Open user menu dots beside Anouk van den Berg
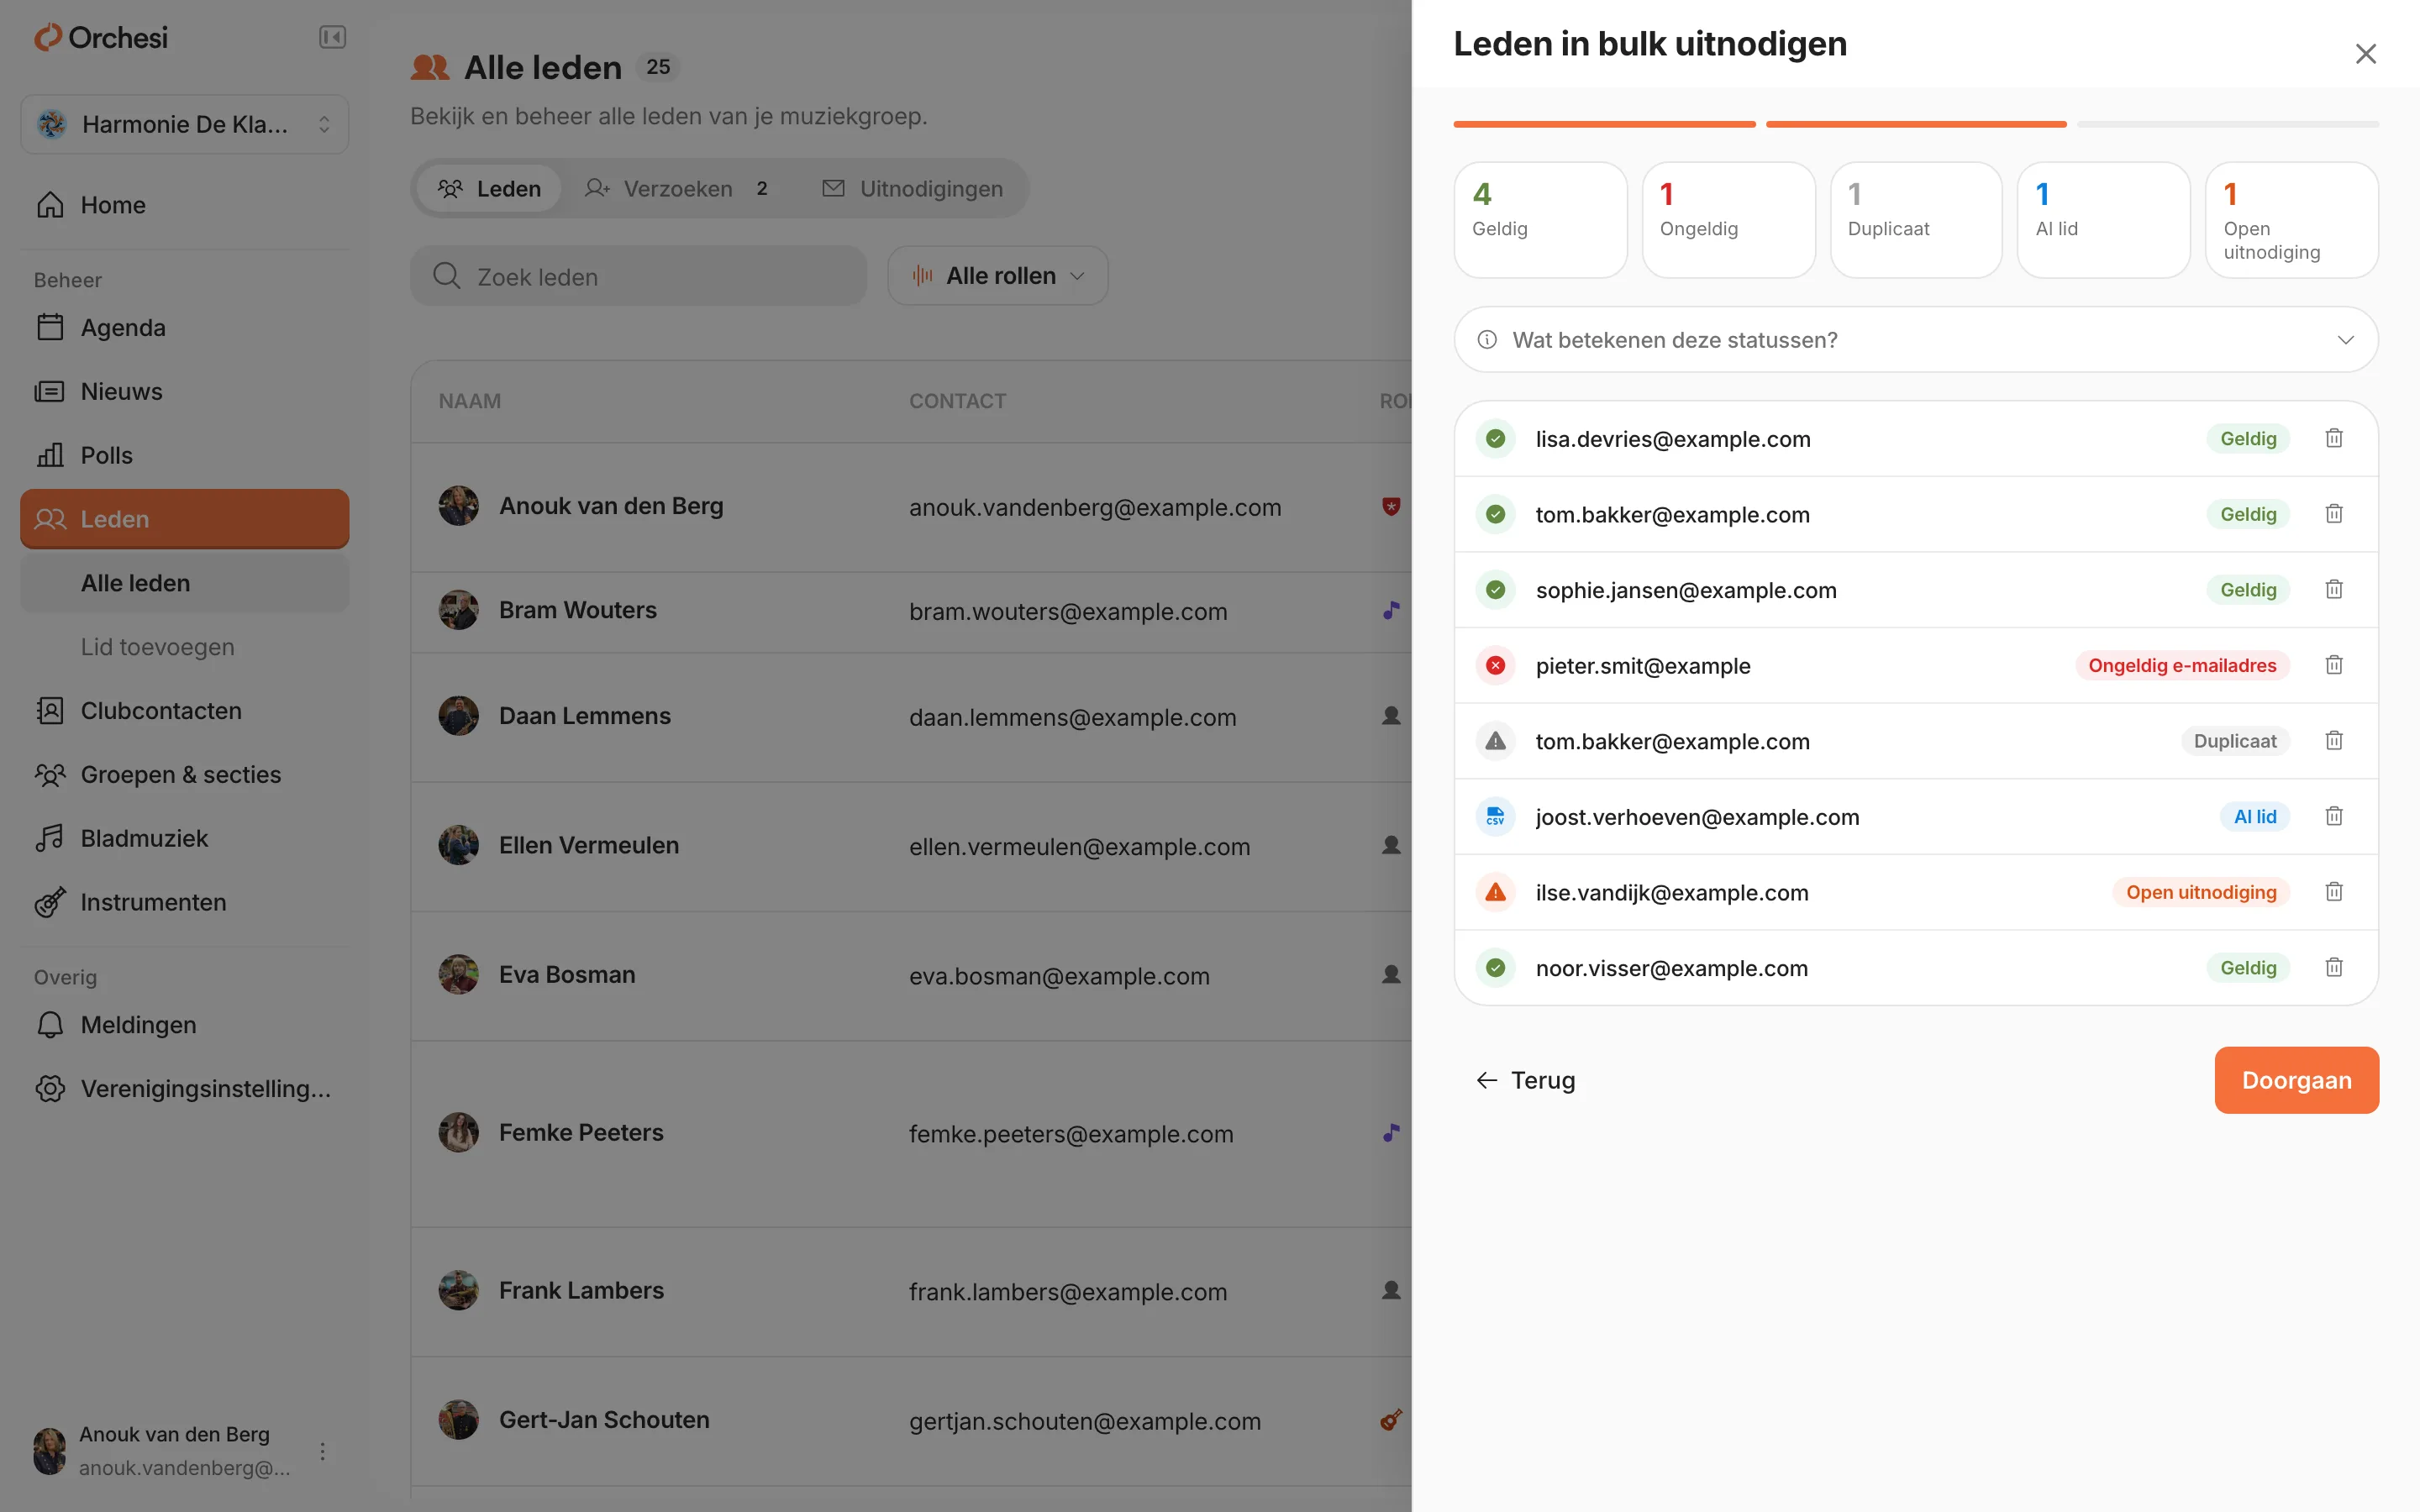The height and width of the screenshot is (1512, 2420). 322,1451
